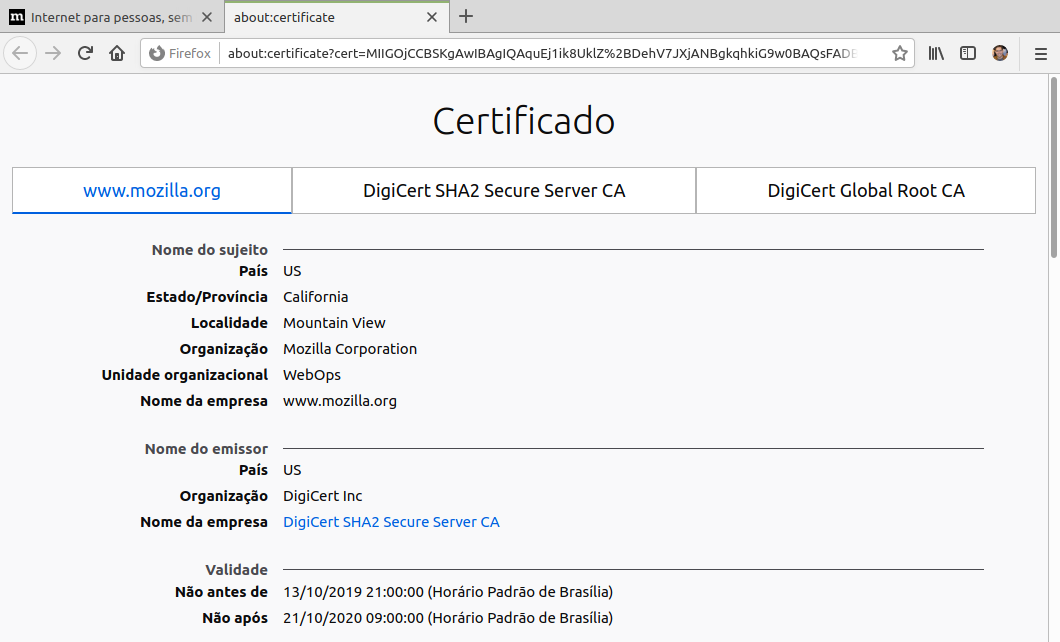Image resolution: width=1060 pixels, height=642 pixels.
Task: Click the Mountain View locality value
Action: click(335, 323)
